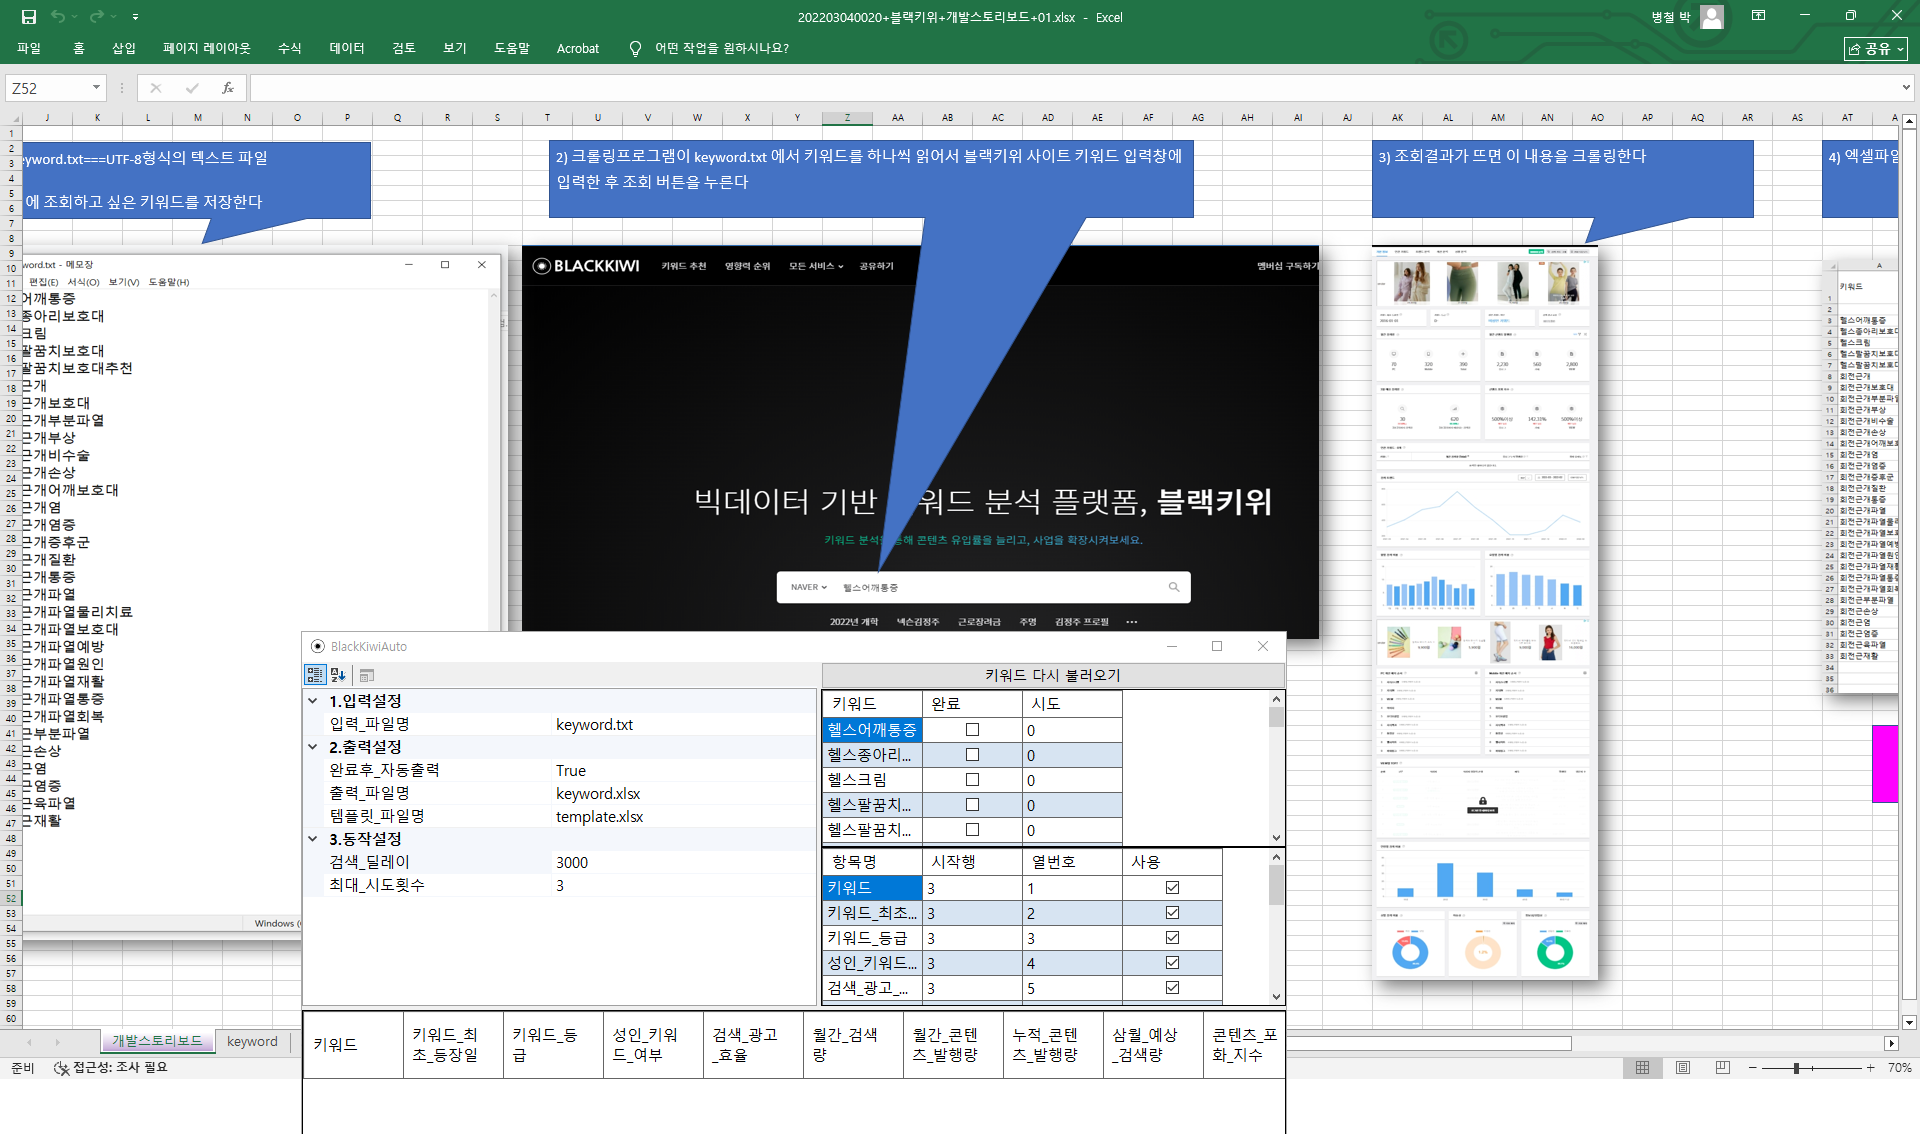Open the Name Box dropdown arrow

[96, 88]
